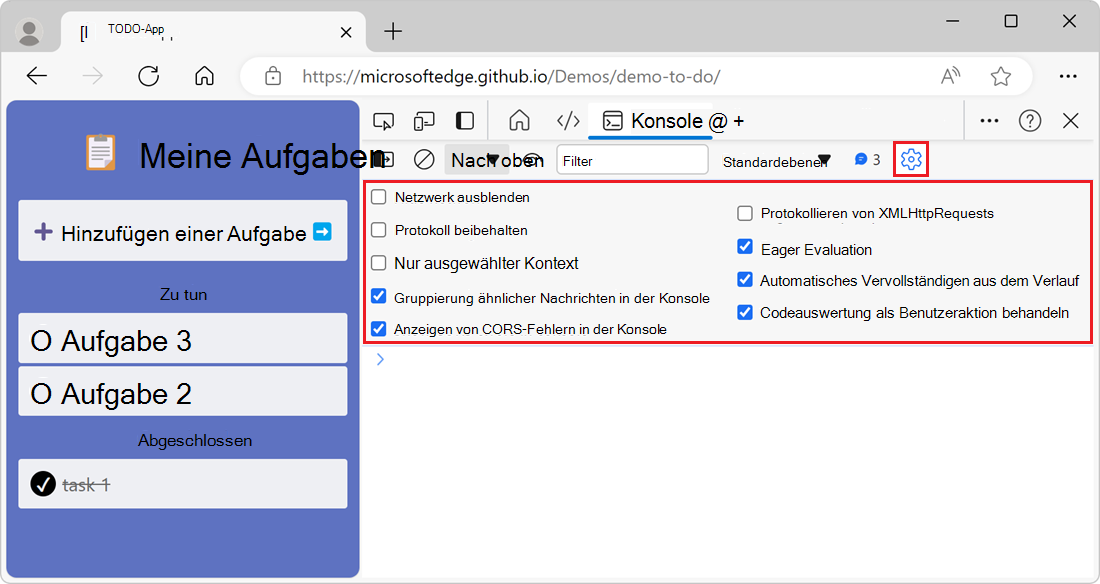Change the DevTools dock location
Image resolution: width=1100 pixels, height=584 pixels.
[463, 120]
